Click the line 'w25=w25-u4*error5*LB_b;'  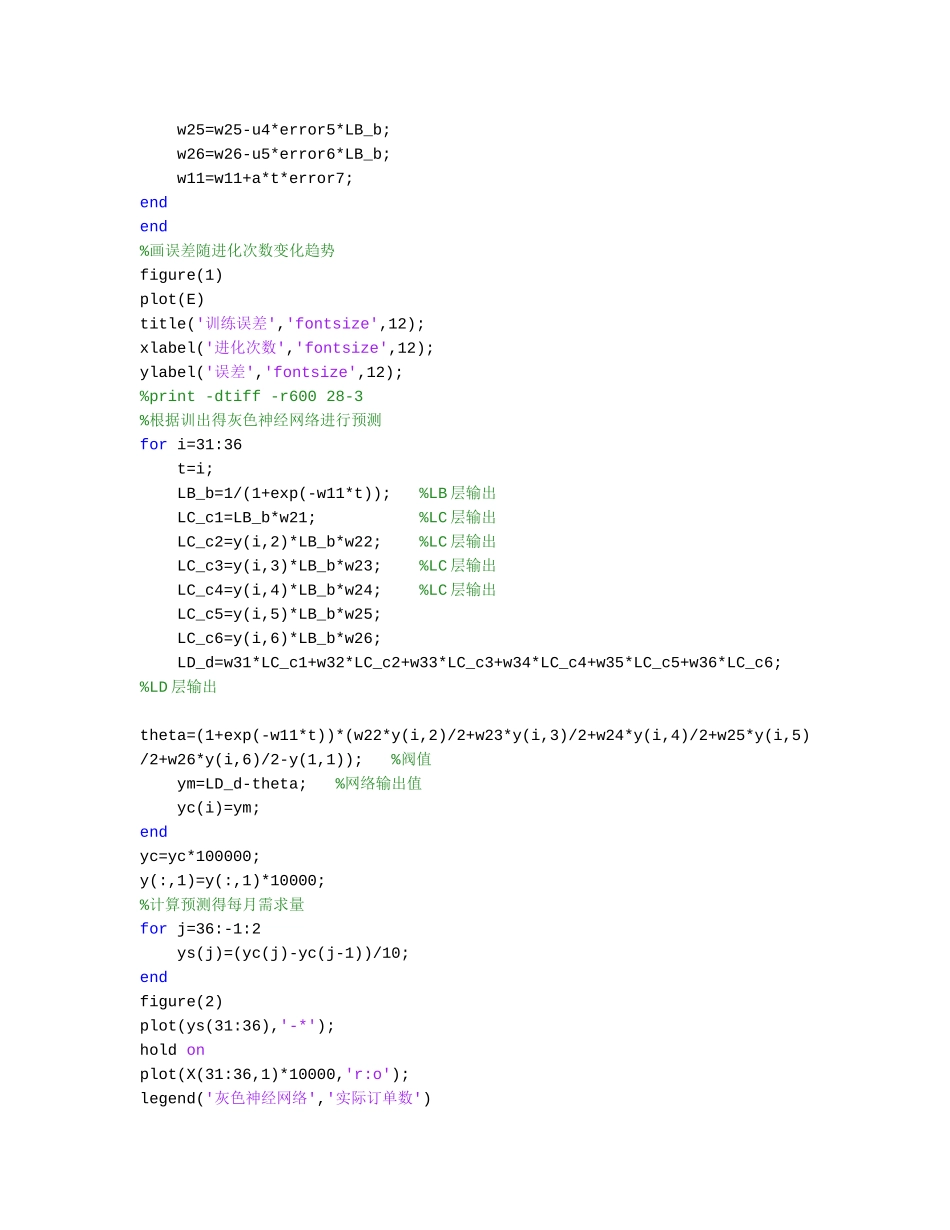point(284,130)
